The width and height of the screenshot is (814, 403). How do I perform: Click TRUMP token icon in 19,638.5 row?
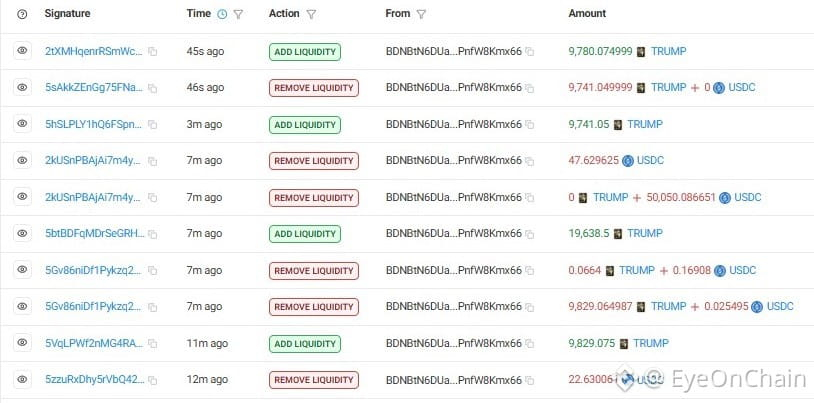tap(618, 234)
